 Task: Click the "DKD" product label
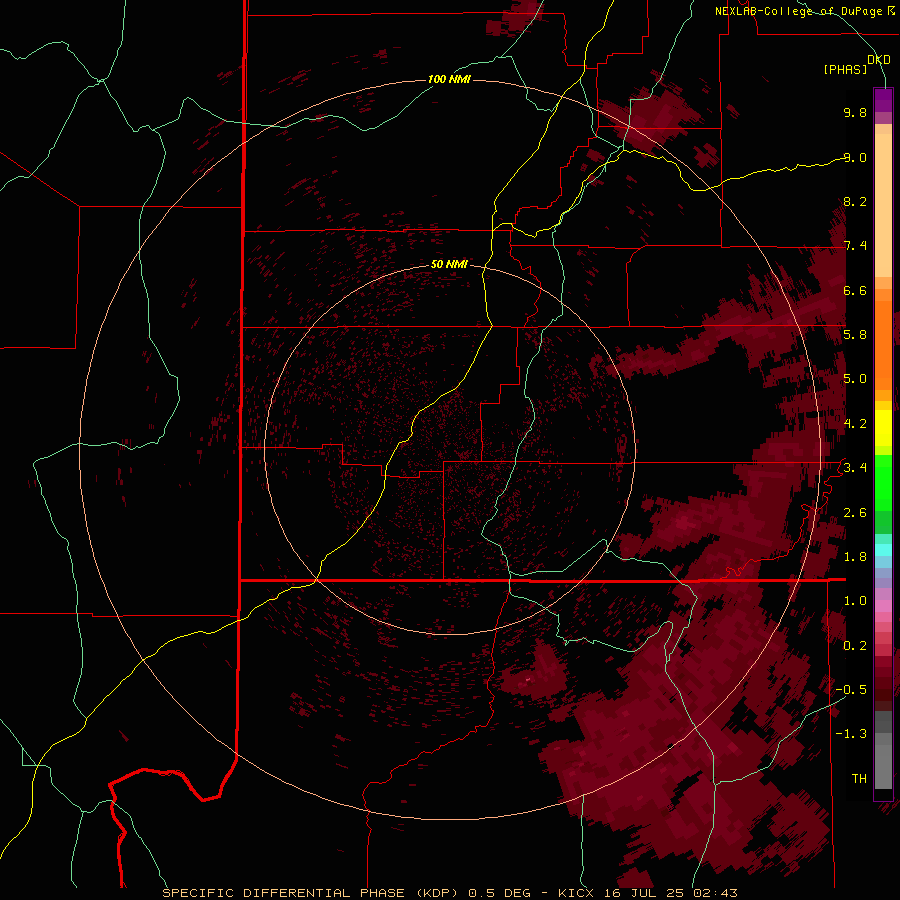pyautogui.click(x=878, y=60)
